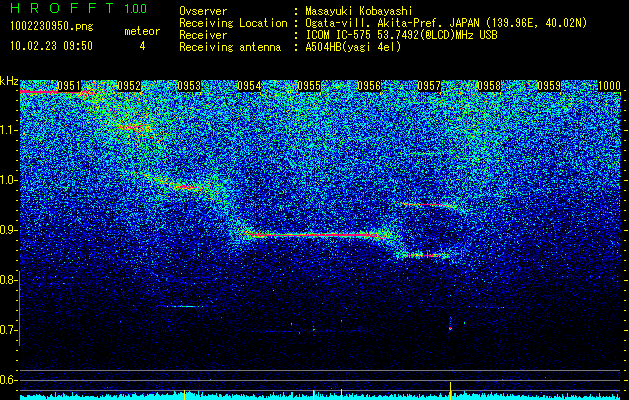The height and width of the screenshot is (400, 629).
Task: Click the Ovserver field label
Action: click(x=203, y=11)
